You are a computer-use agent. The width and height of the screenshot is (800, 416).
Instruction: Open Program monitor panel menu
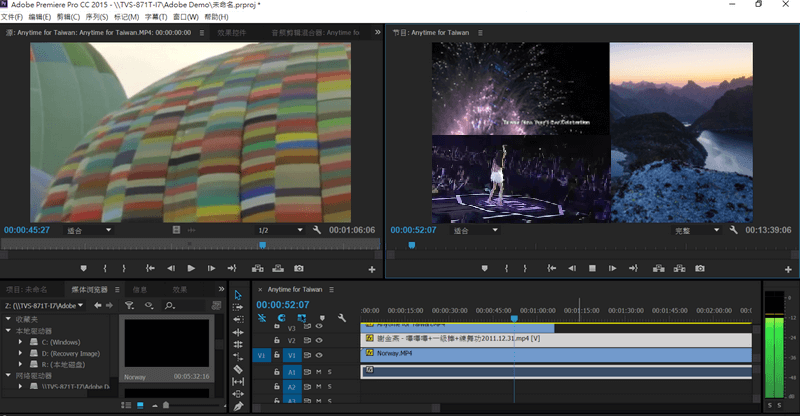pyautogui.click(x=480, y=32)
